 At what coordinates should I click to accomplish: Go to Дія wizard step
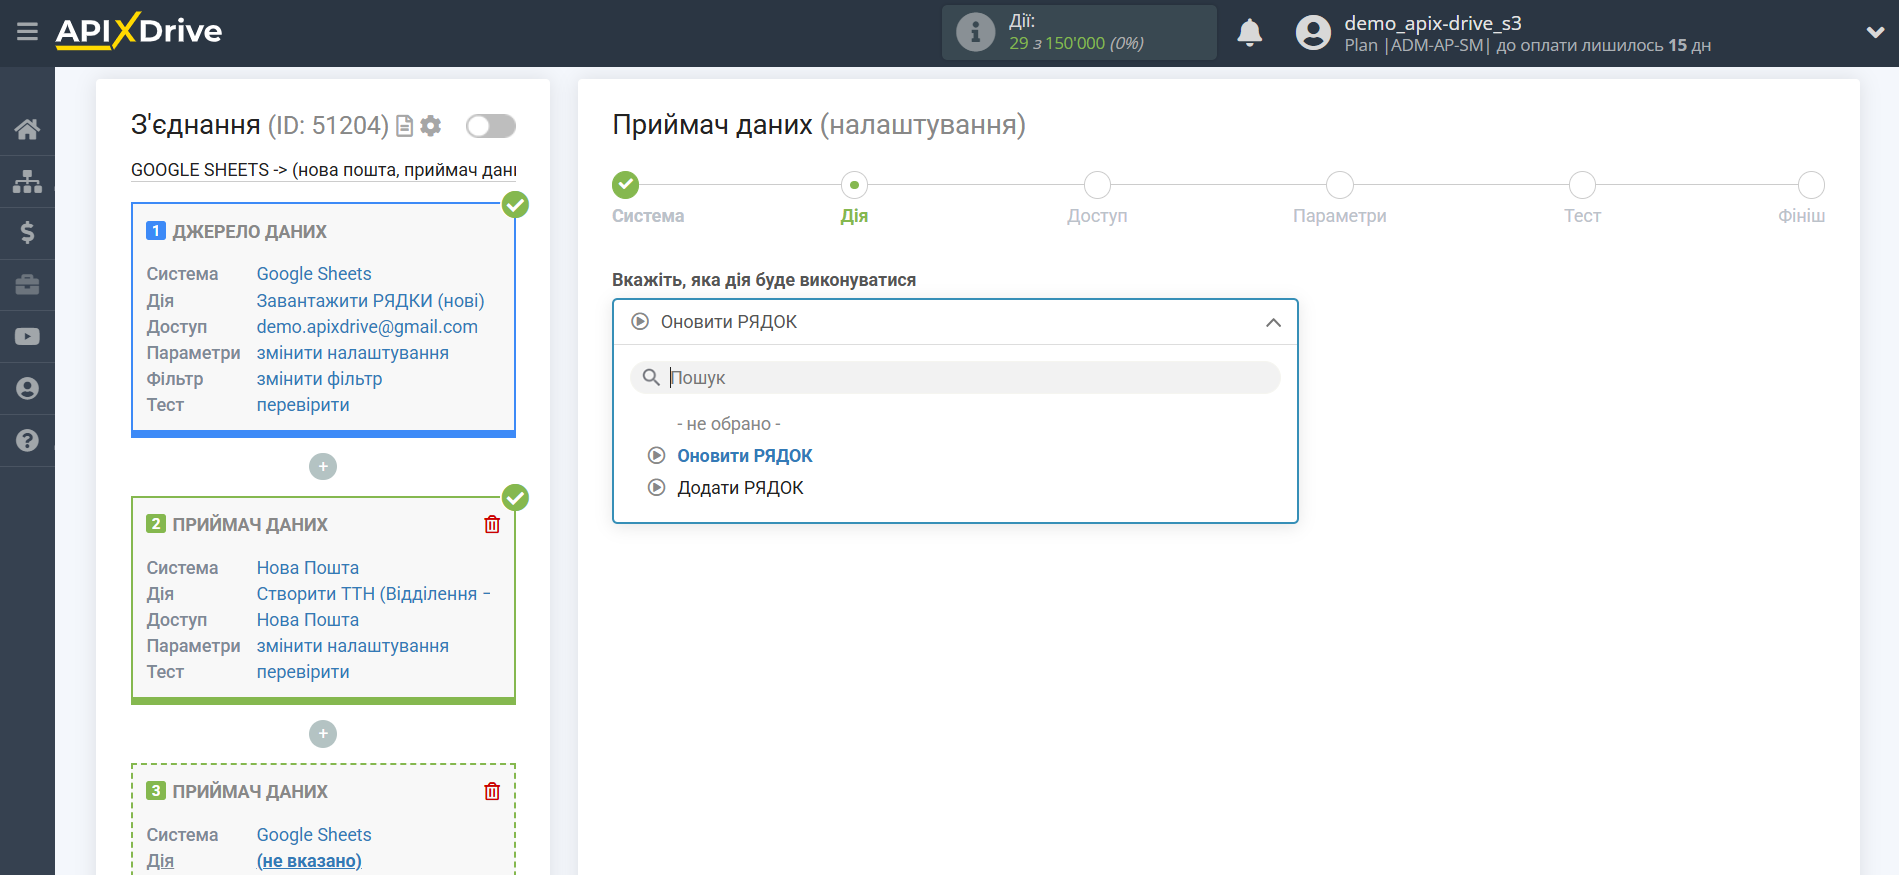854,185
